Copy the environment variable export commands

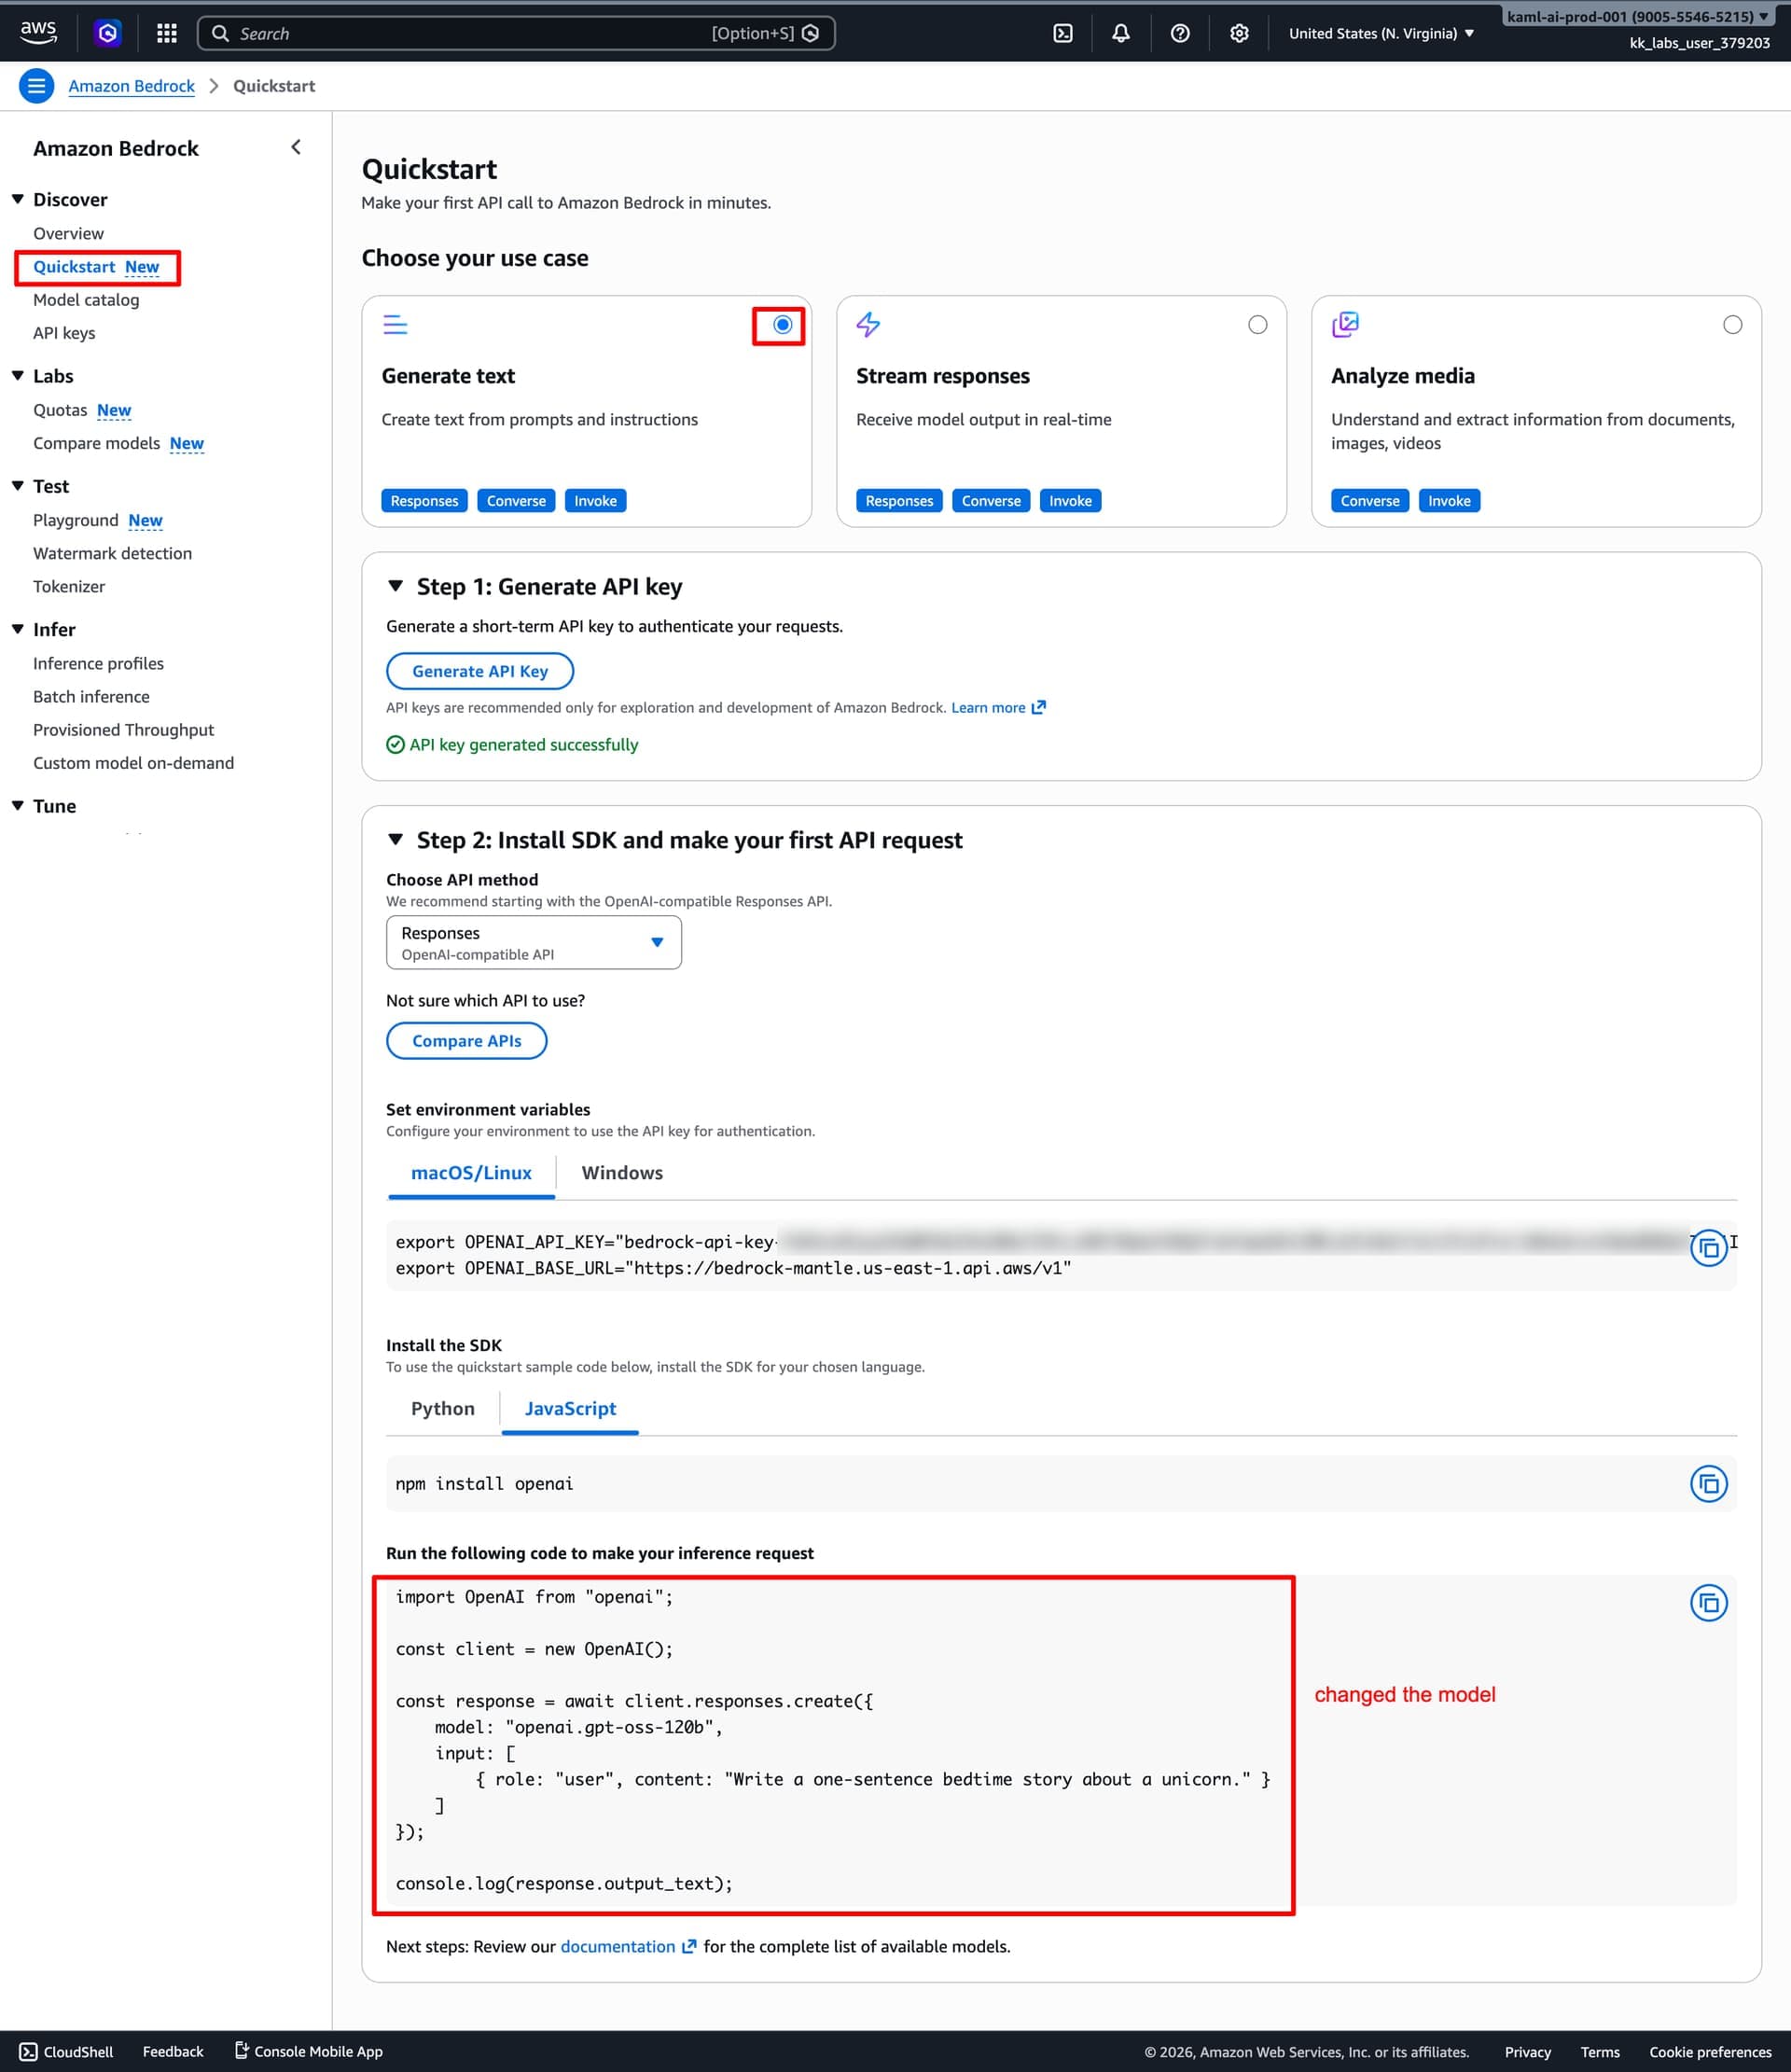1708,1248
